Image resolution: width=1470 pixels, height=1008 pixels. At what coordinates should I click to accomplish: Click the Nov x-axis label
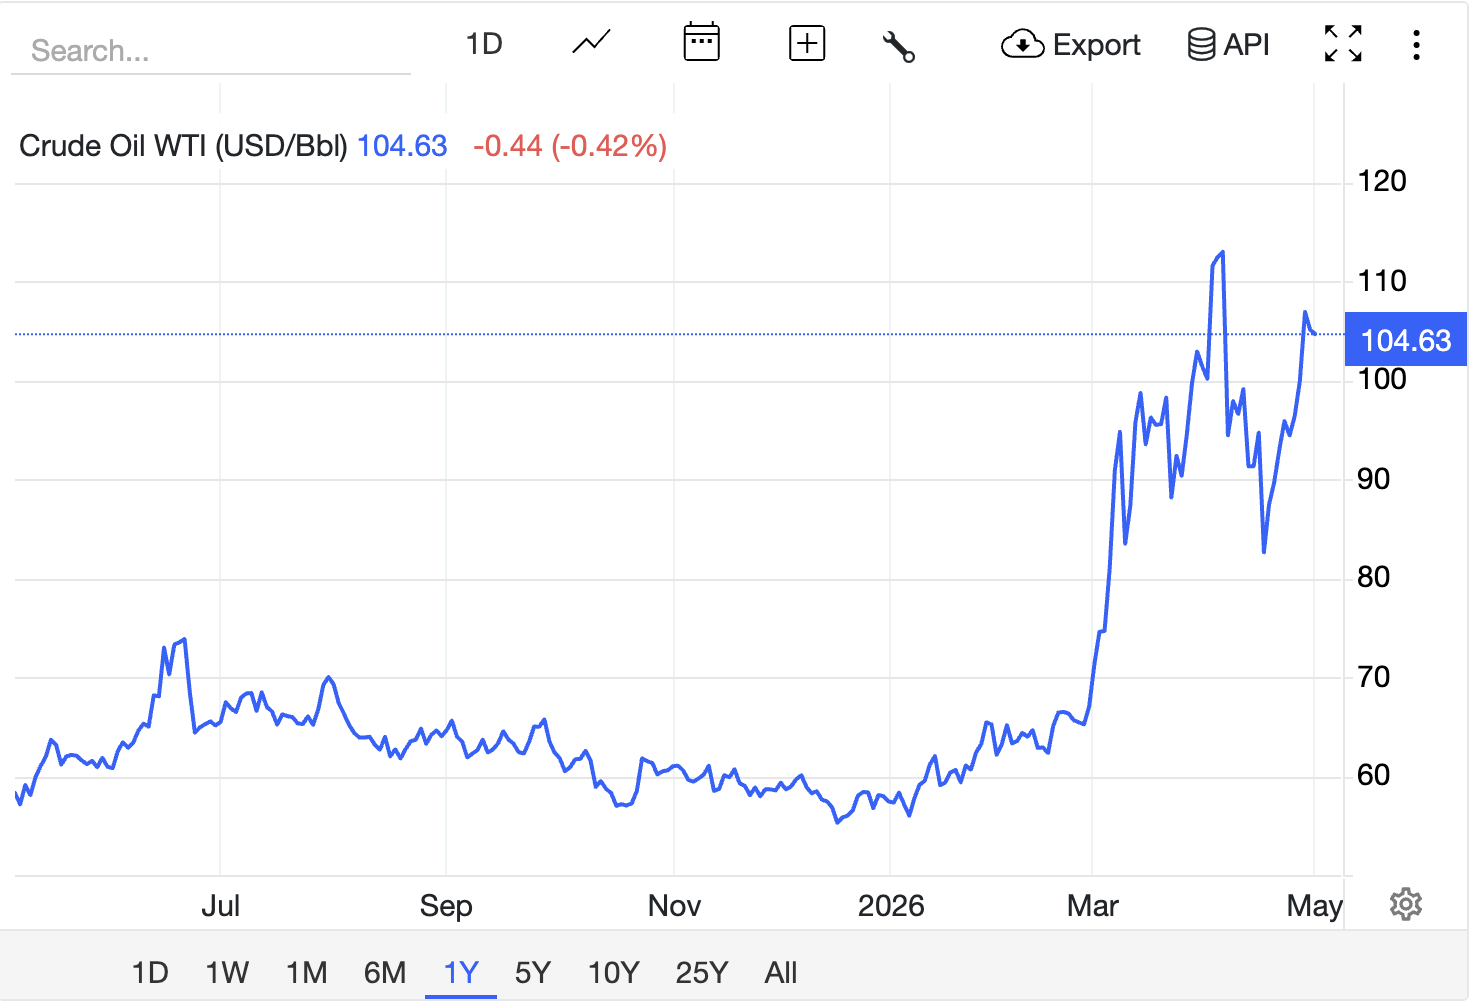[674, 906]
